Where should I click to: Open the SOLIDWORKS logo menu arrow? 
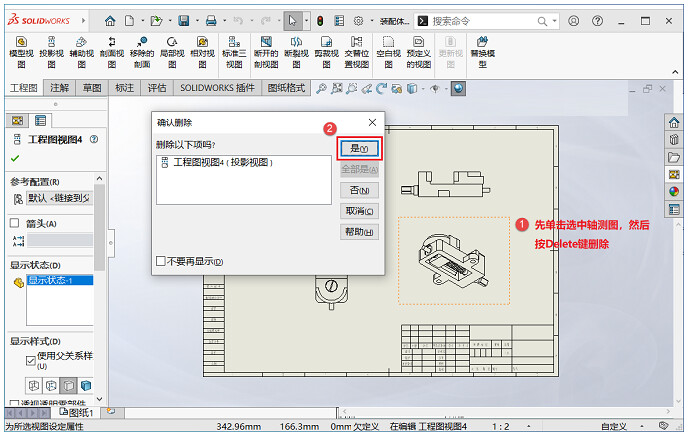point(82,20)
